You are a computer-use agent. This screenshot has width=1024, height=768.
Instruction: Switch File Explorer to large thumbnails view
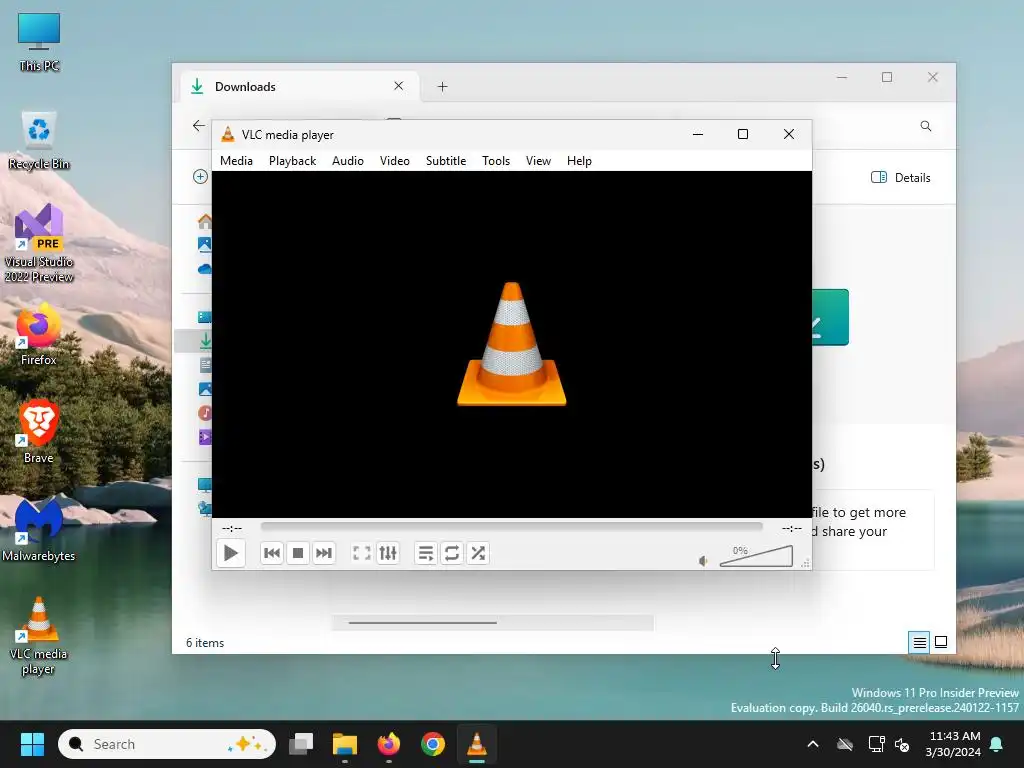point(941,643)
